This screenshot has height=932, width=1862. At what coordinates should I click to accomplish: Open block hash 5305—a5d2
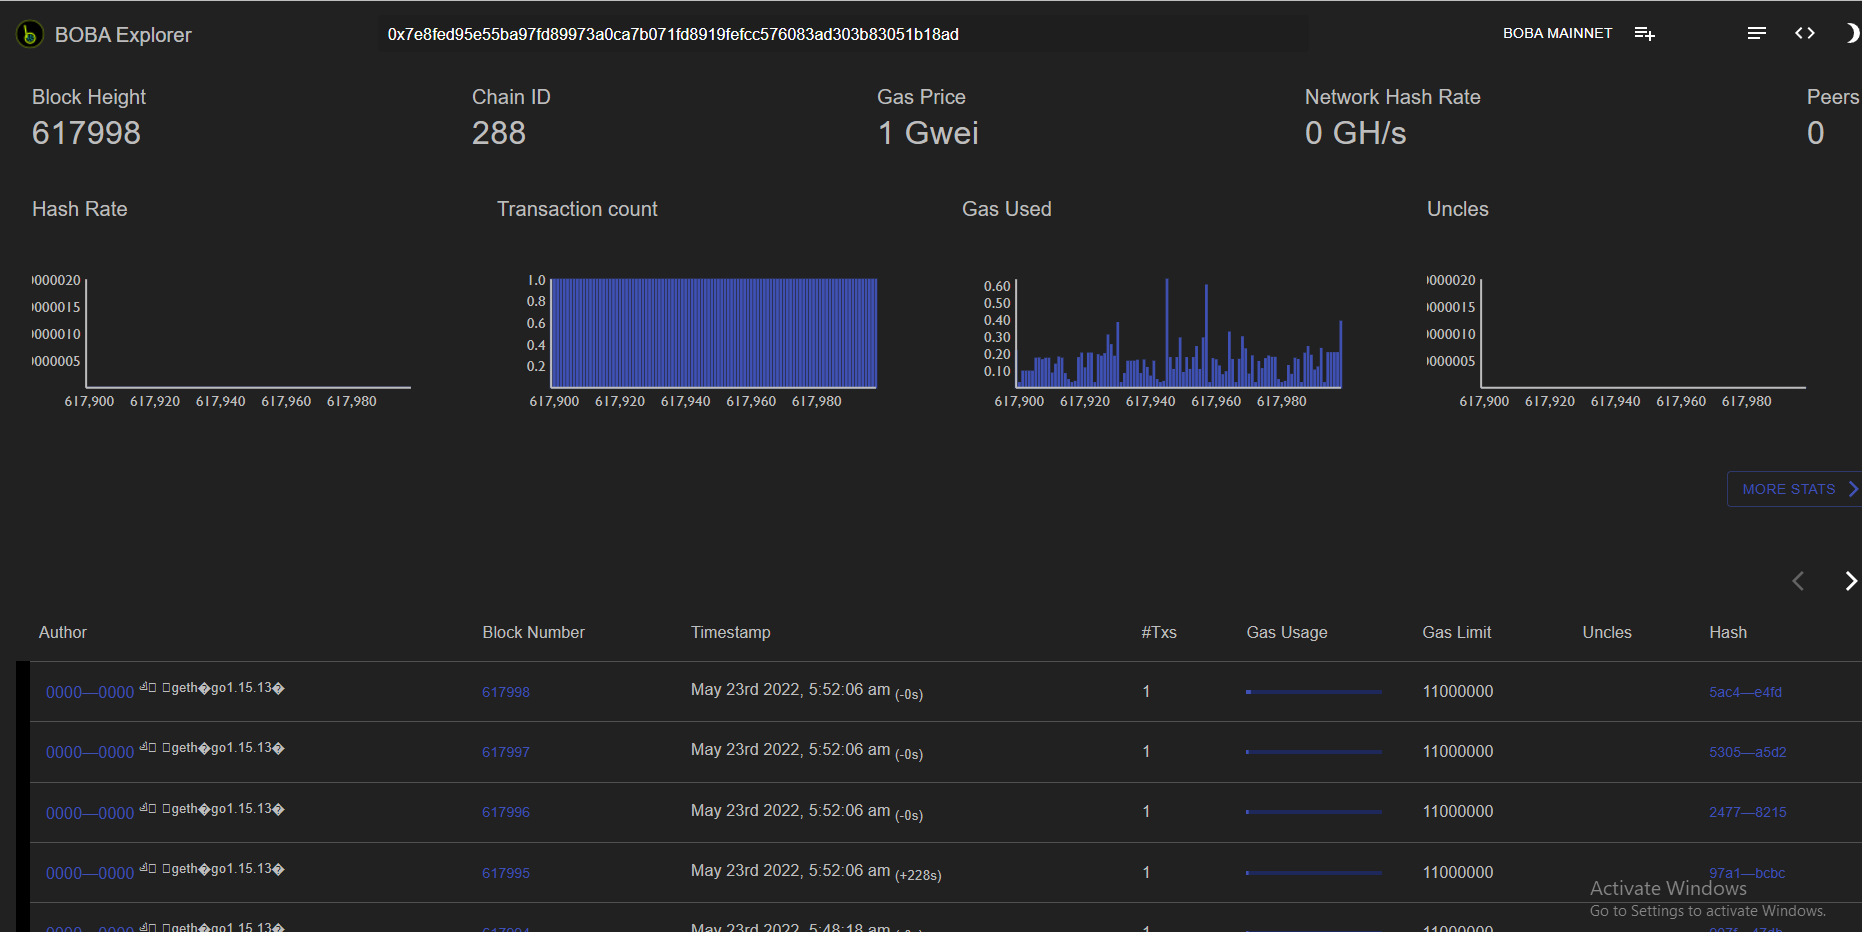(1747, 752)
